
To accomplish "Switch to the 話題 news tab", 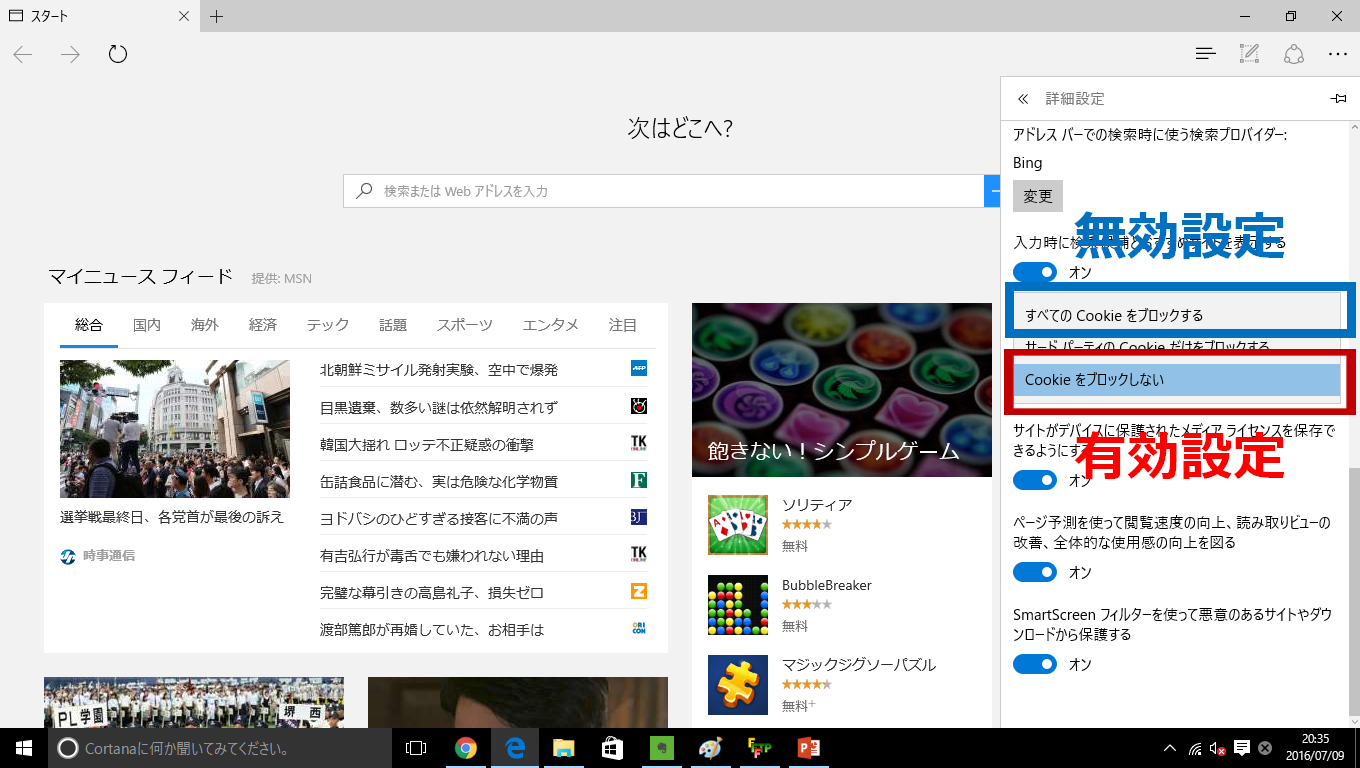I will tap(393, 325).
